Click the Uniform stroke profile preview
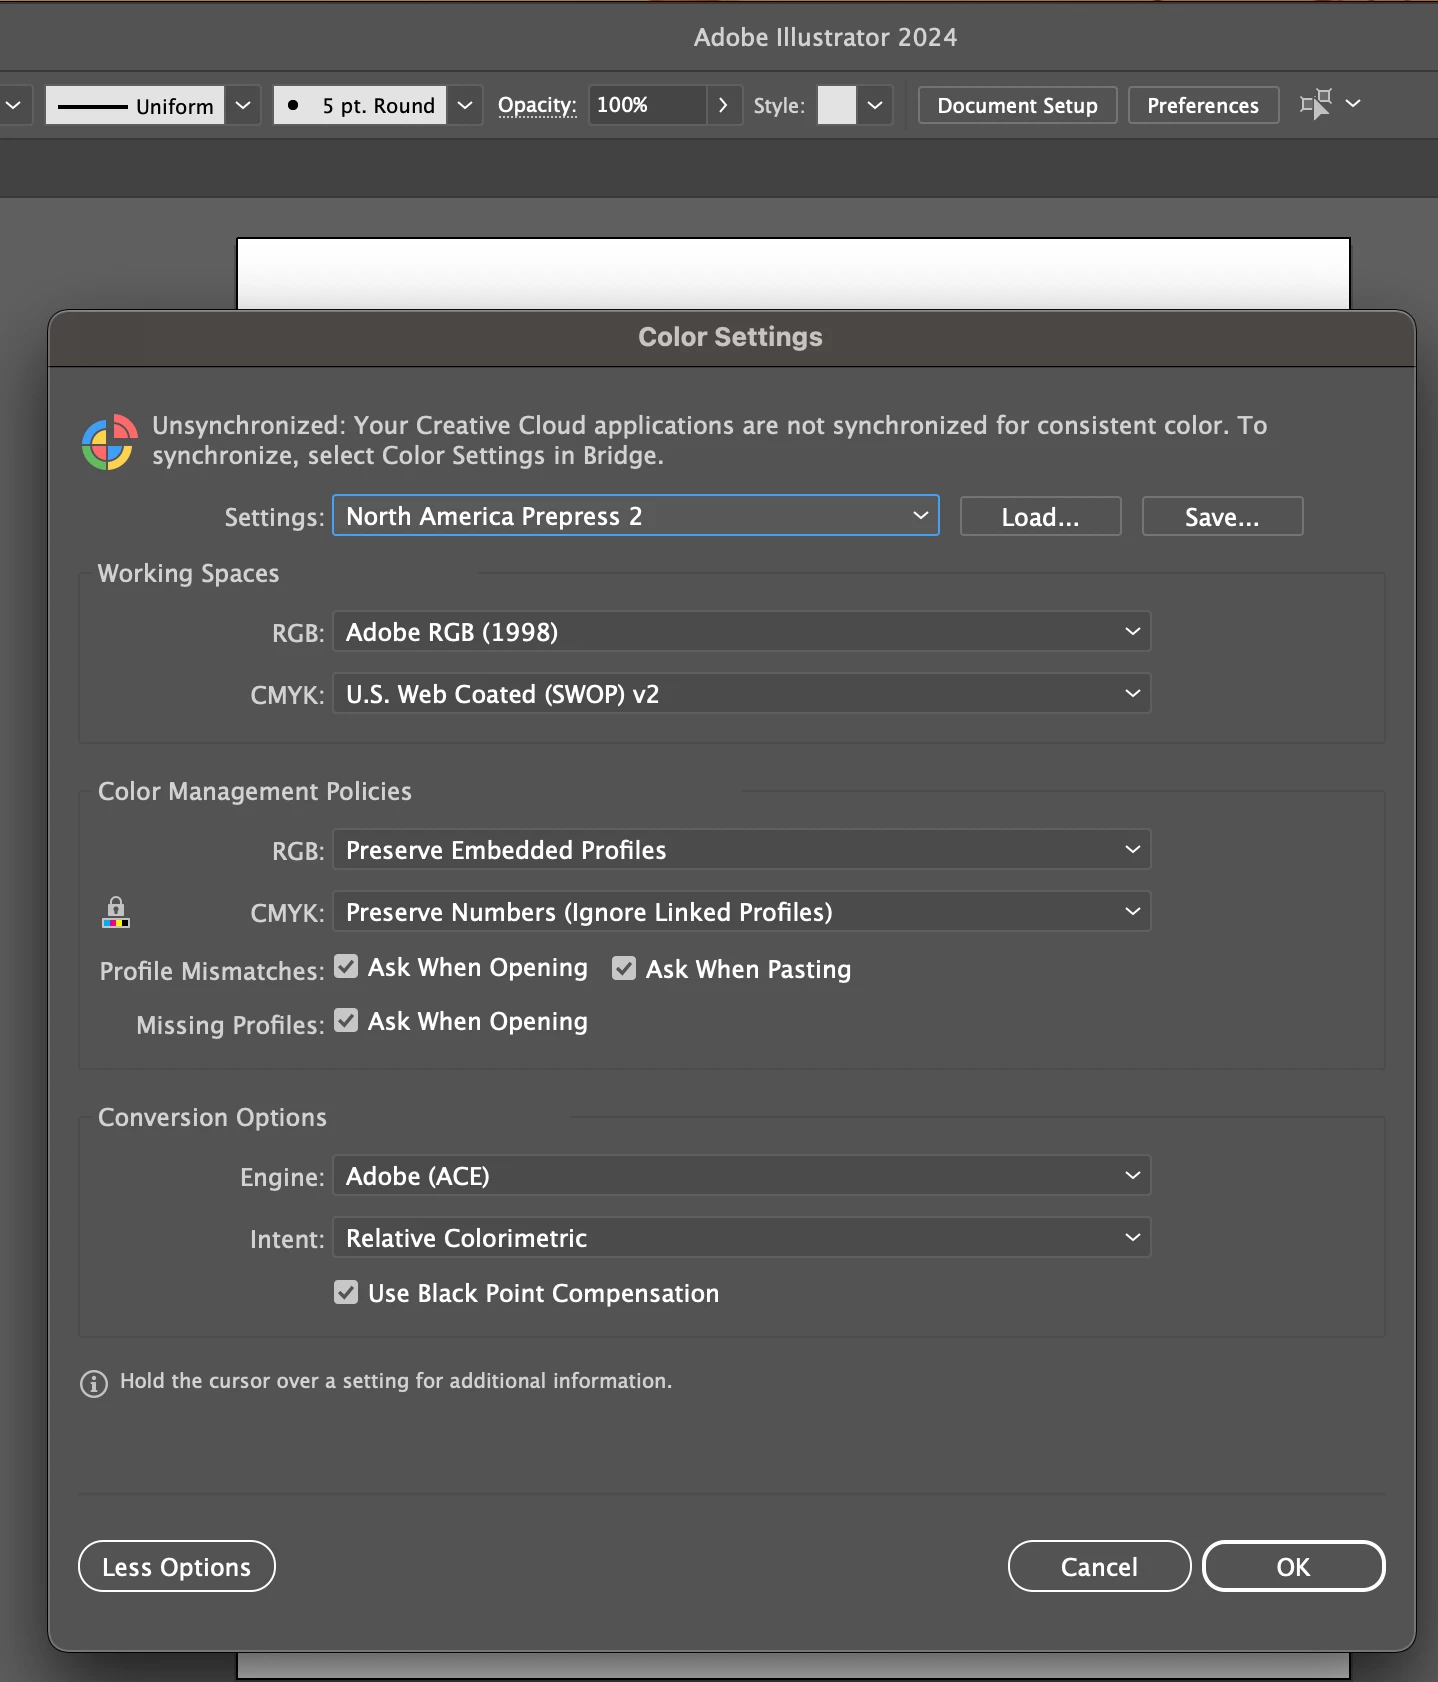This screenshot has height=1682, width=1438. [x=135, y=105]
